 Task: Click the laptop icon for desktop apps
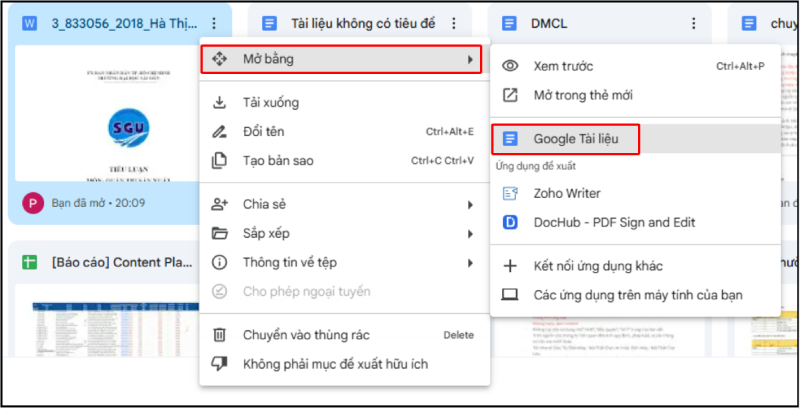[510, 295]
